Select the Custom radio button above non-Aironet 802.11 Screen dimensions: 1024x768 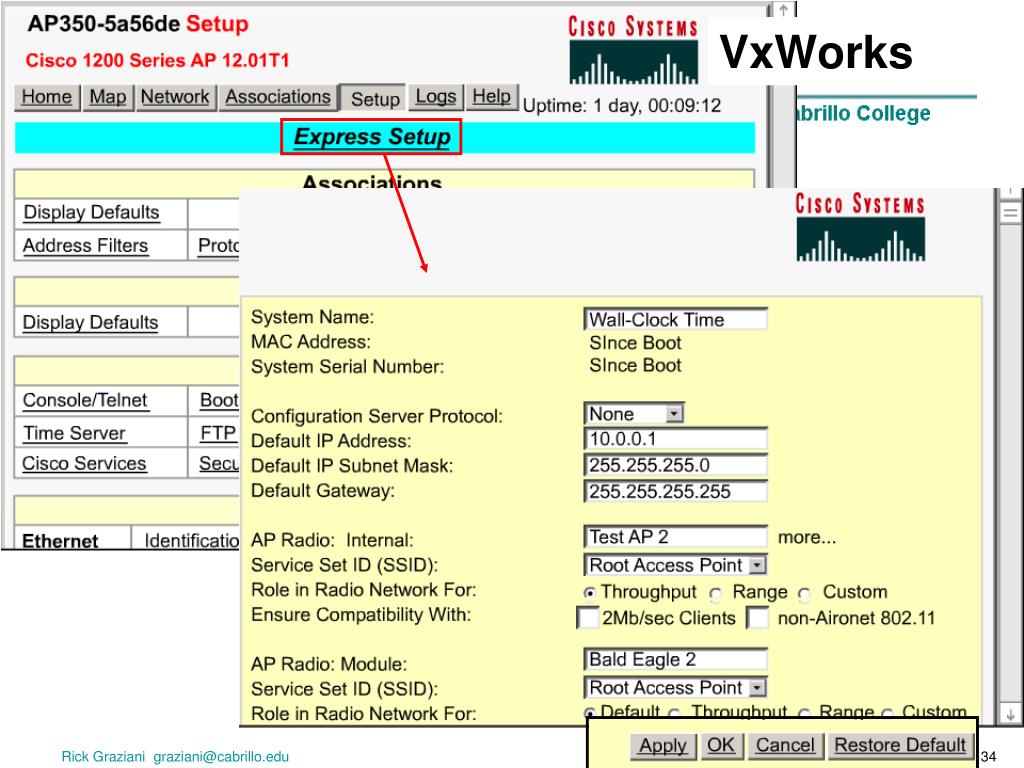click(x=805, y=594)
